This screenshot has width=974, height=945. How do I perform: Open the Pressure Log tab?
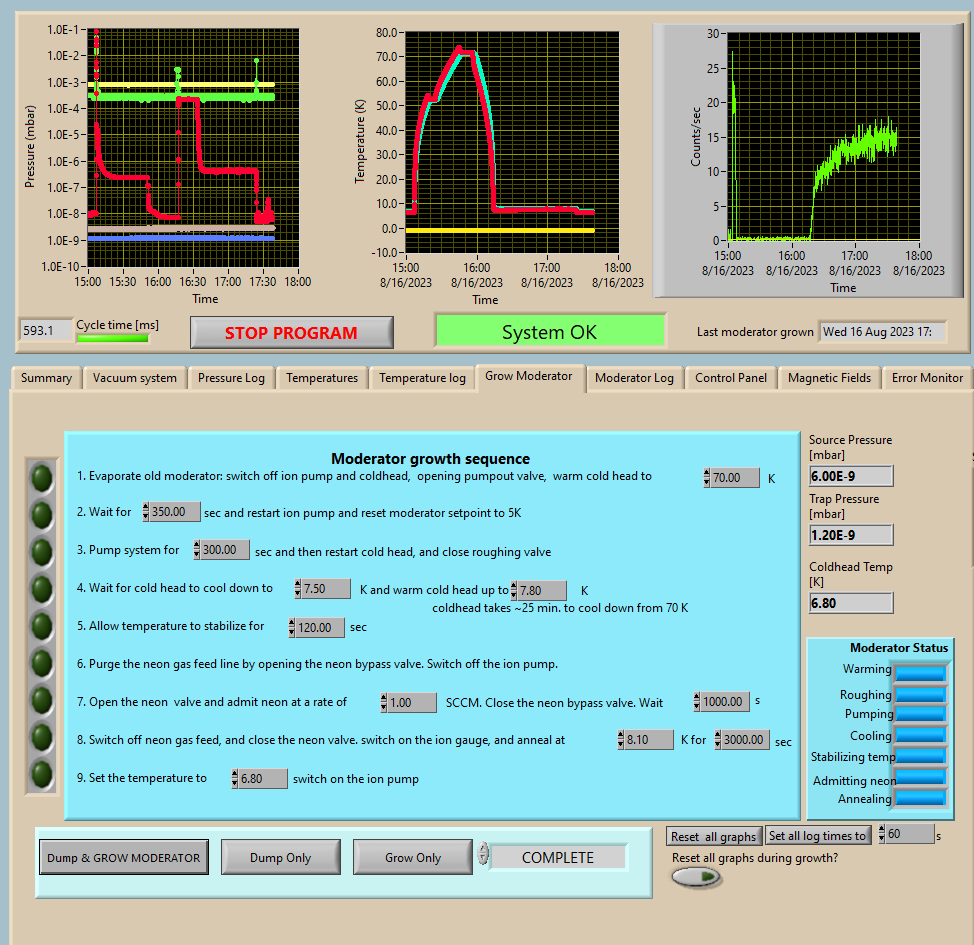point(231,378)
